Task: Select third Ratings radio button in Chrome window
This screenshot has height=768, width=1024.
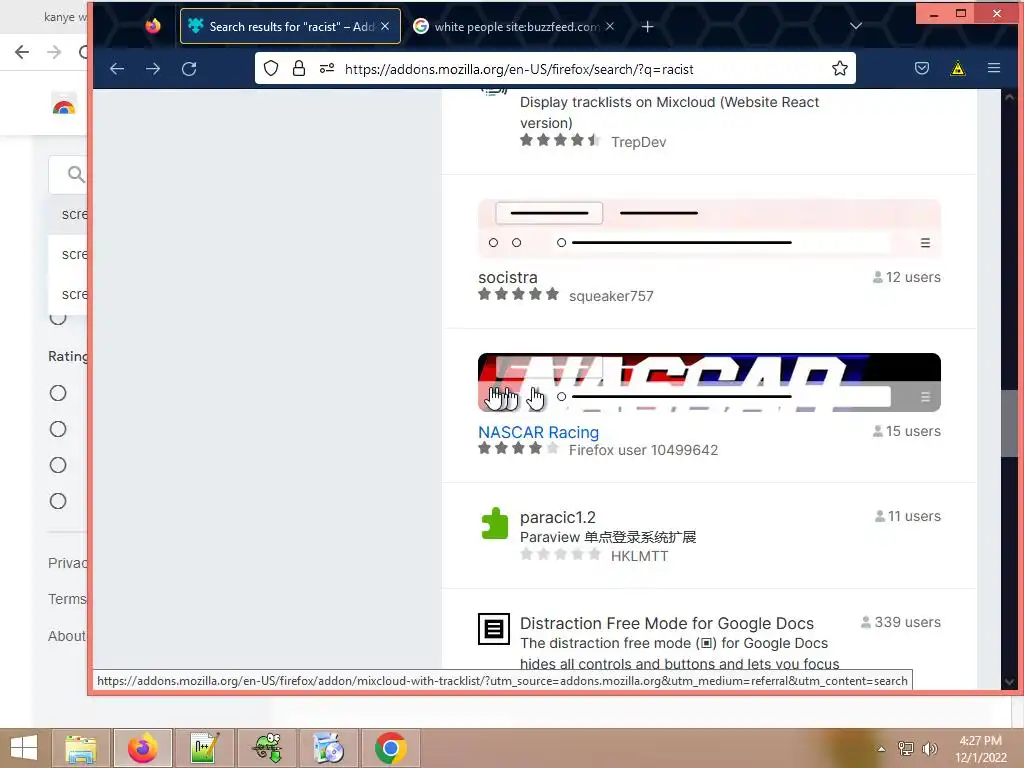Action: tap(58, 465)
